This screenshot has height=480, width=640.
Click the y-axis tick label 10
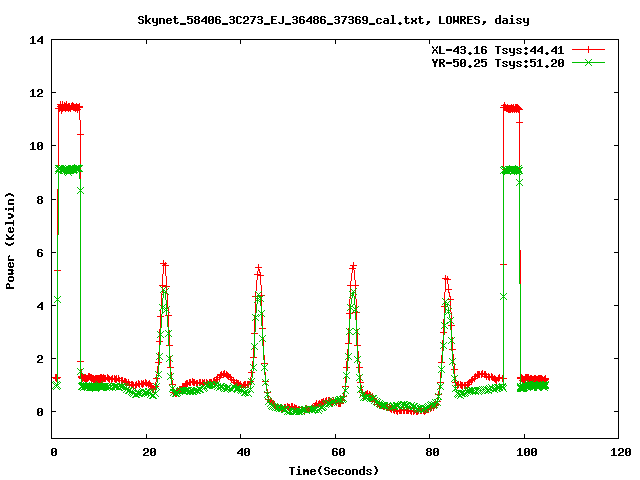tap(37, 146)
